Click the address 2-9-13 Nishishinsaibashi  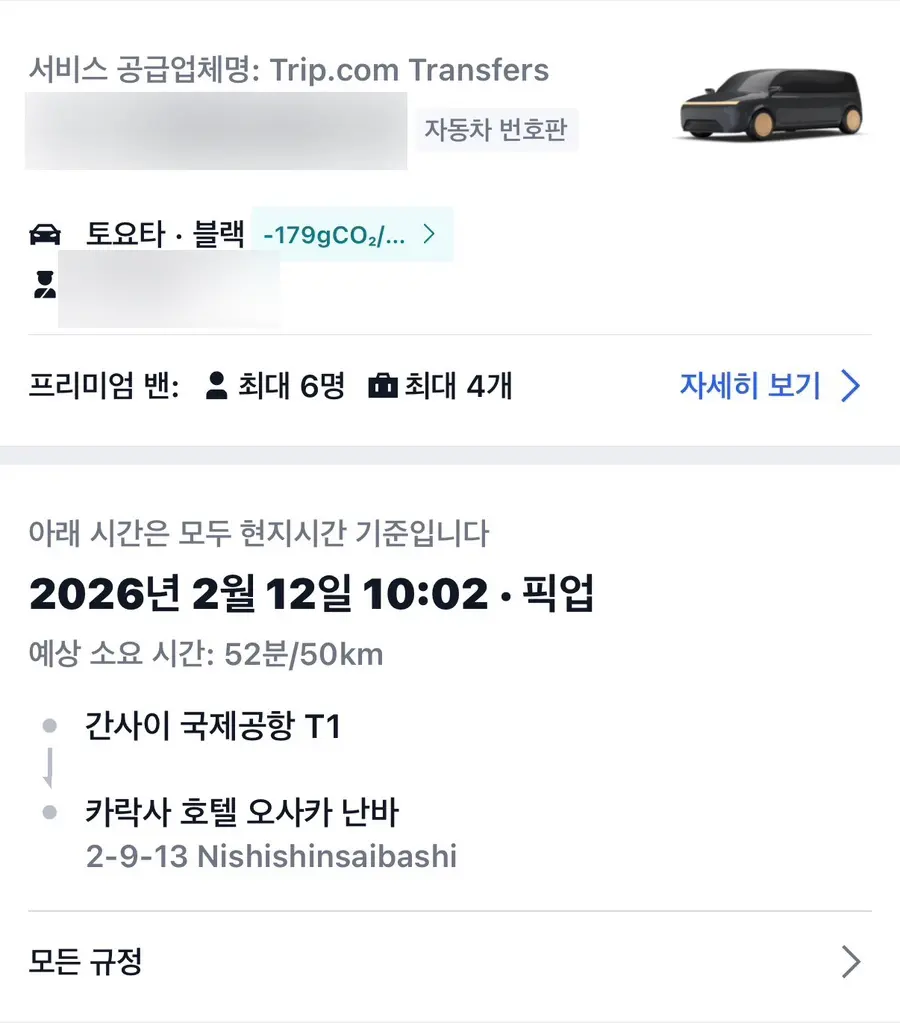tap(272, 856)
